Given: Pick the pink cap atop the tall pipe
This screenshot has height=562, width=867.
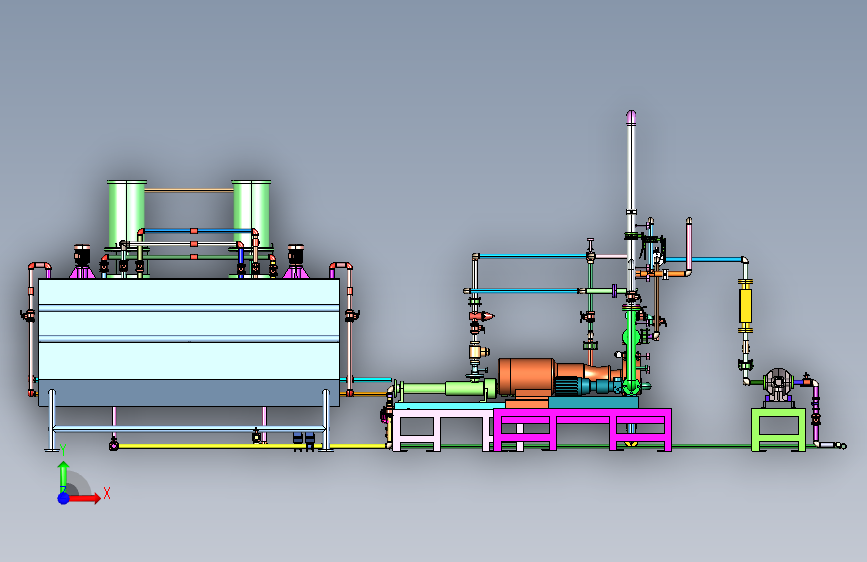Looking at the screenshot, I should tap(631, 116).
